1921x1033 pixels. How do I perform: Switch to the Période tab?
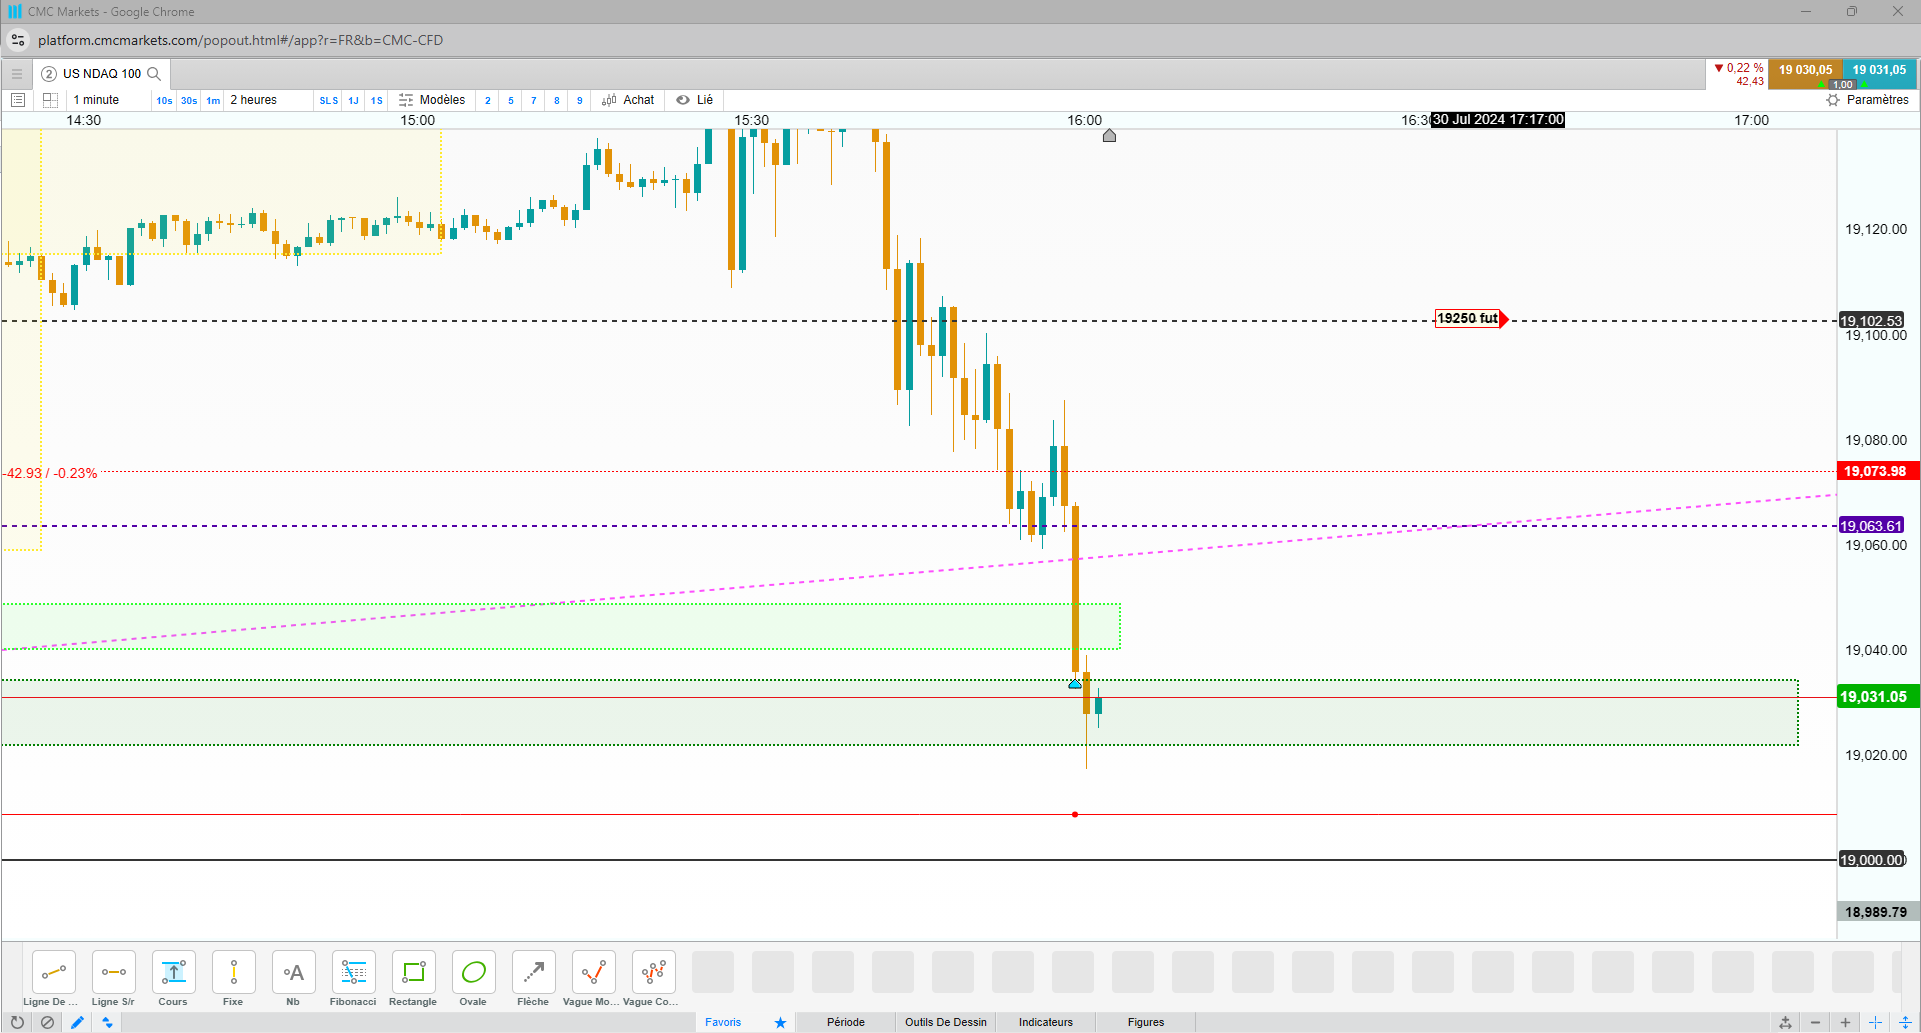pos(846,1022)
